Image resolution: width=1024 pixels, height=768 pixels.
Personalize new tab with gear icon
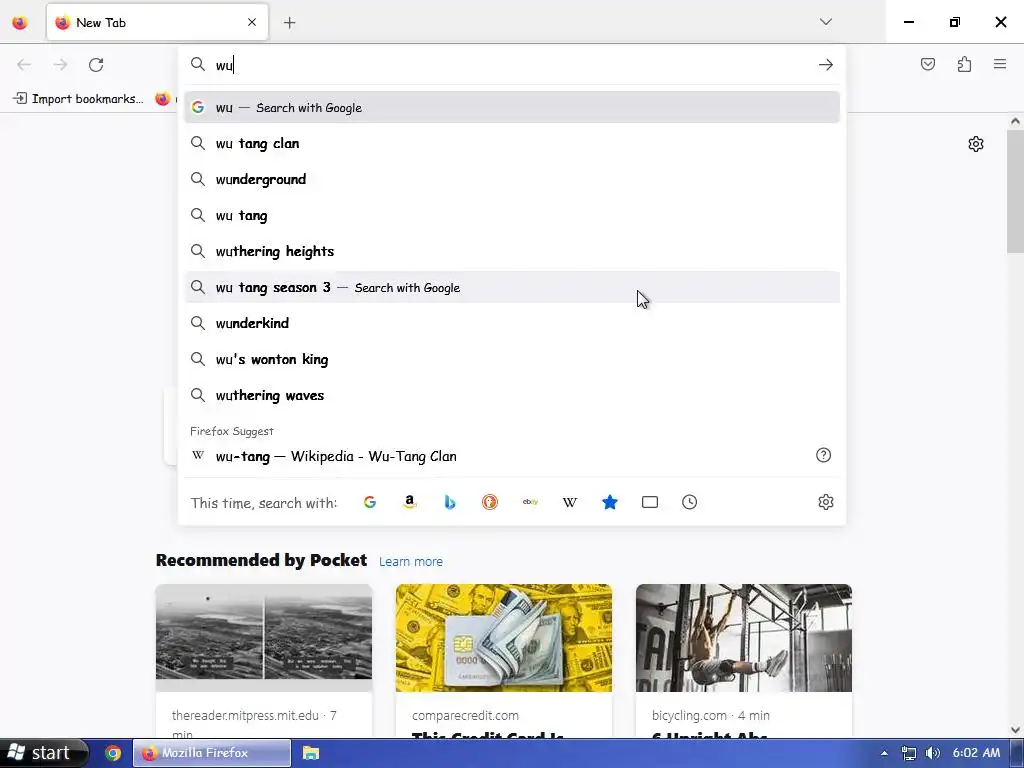[976, 144]
